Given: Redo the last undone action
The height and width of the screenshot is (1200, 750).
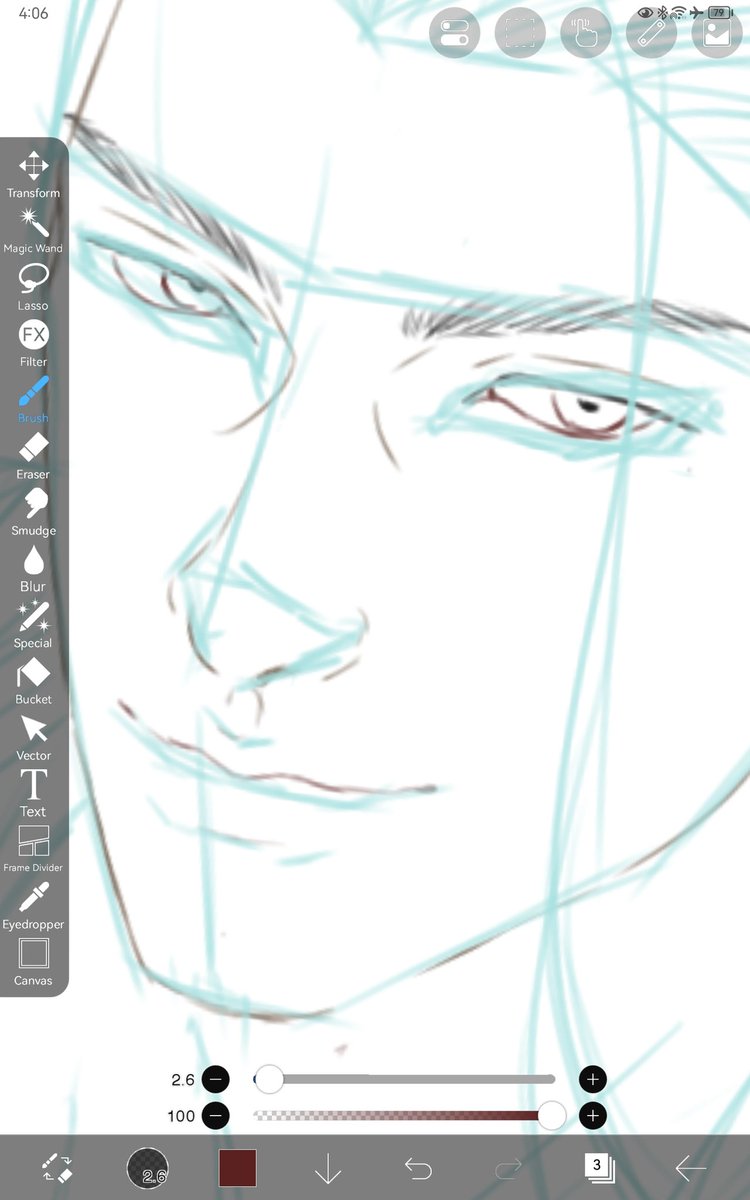Looking at the screenshot, I should pos(508,1167).
